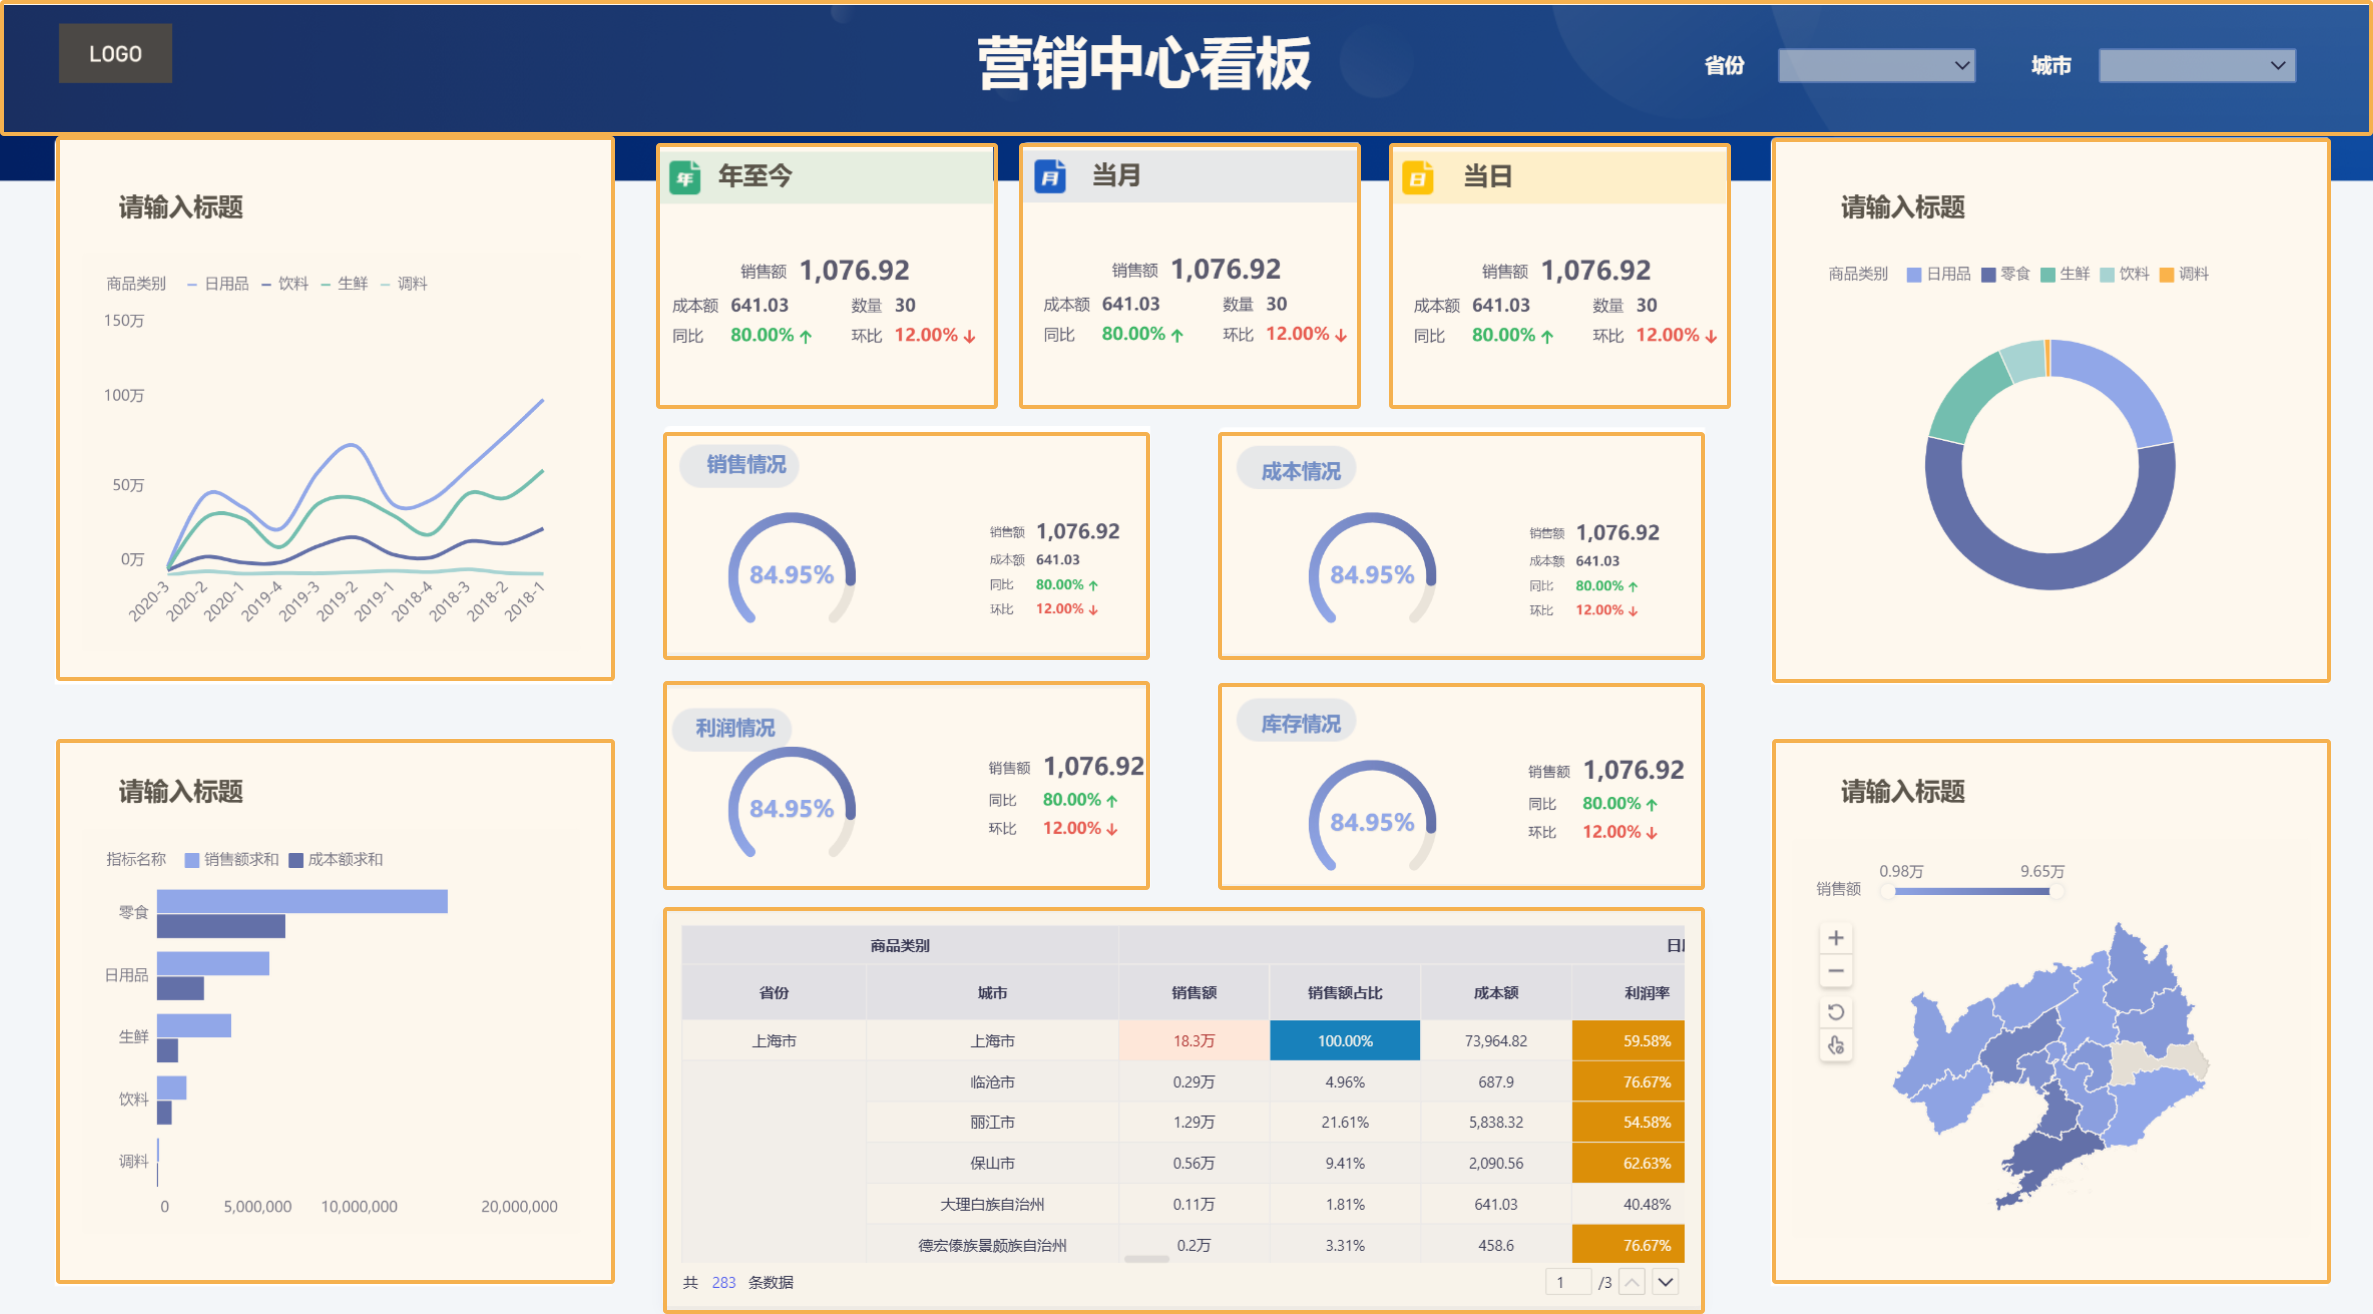Click the green 年至今 card icon
Image resolution: width=2373 pixels, height=1314 pixels.
coord(685,178)
